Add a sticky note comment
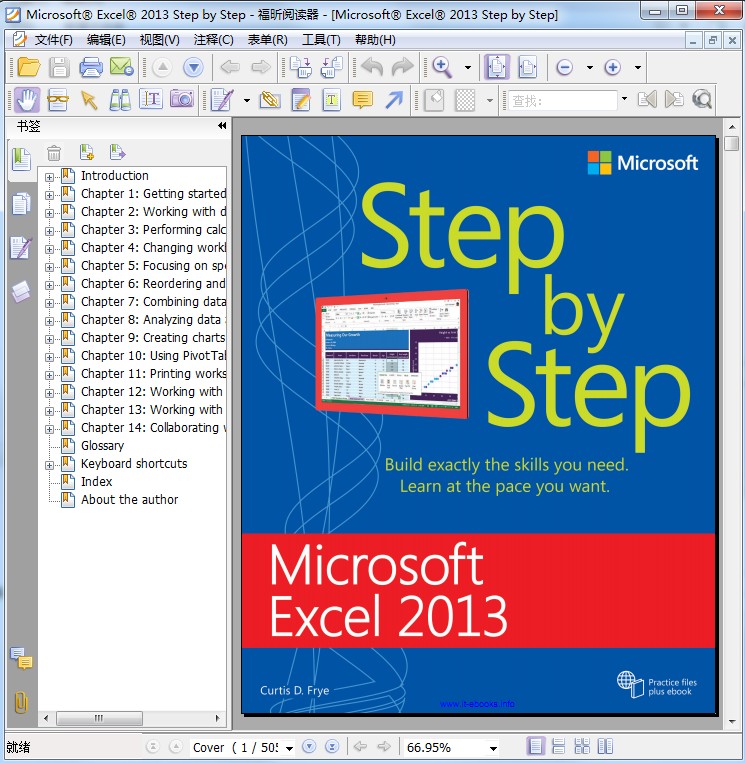The width and height of the screenshot is (745, 763). point(363,100)
